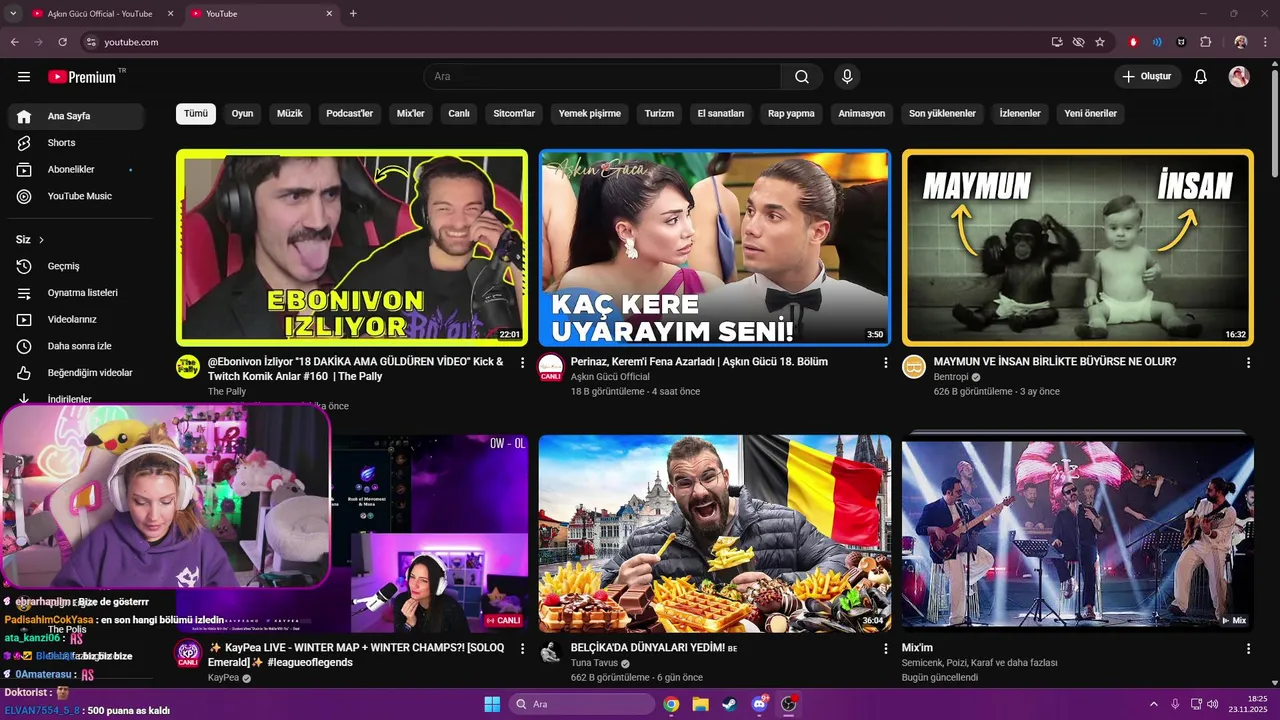Click Aşkın Gücü Official channel avatar
The width and height of the screenshot is (1280, 720).
point(551,367)
